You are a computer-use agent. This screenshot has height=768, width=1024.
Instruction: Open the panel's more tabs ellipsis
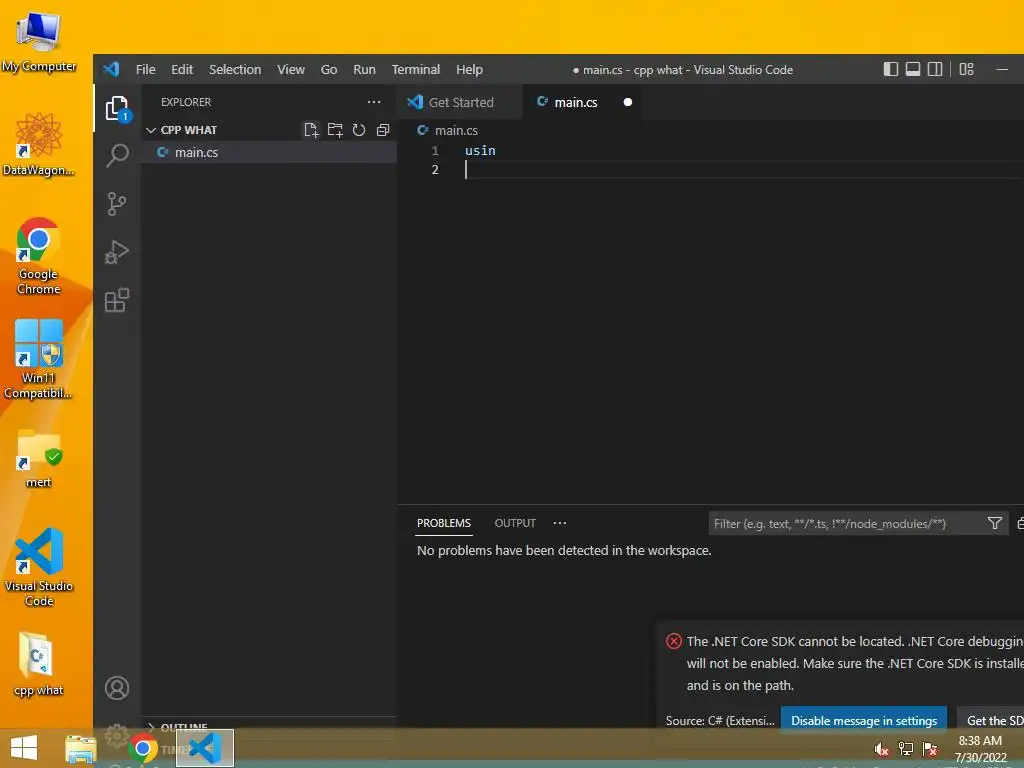pos(560,523)
